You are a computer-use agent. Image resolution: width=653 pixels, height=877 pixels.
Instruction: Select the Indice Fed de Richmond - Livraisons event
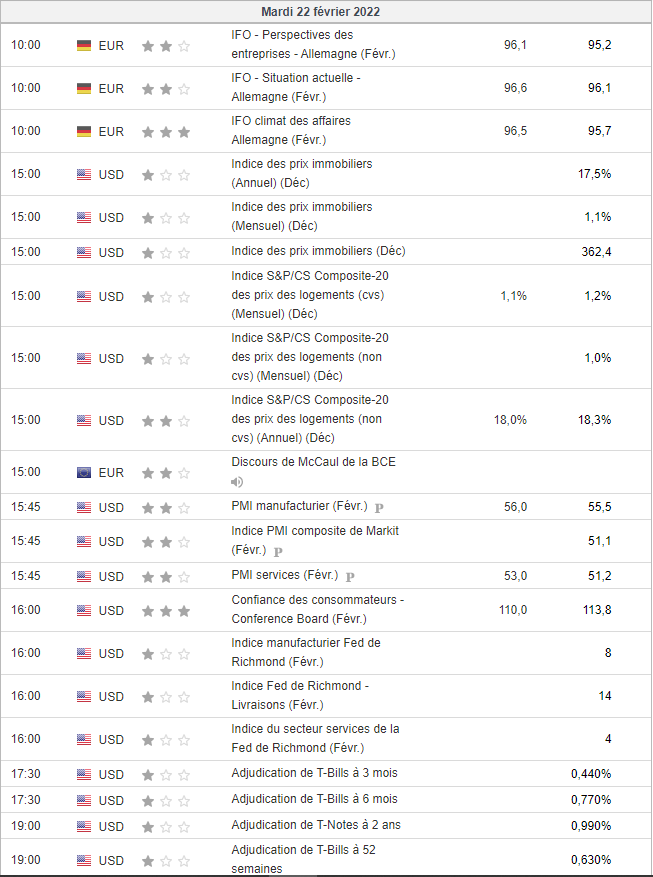point(300,695)
